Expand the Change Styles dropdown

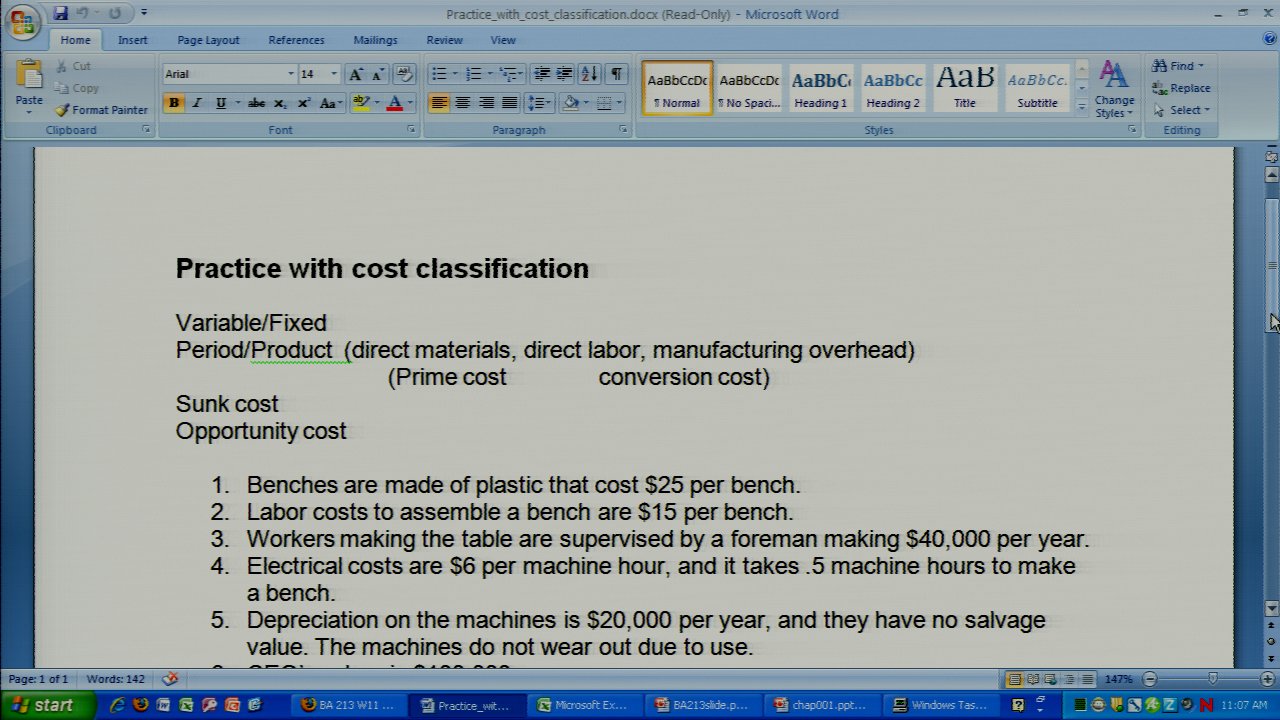(1114, 88)
